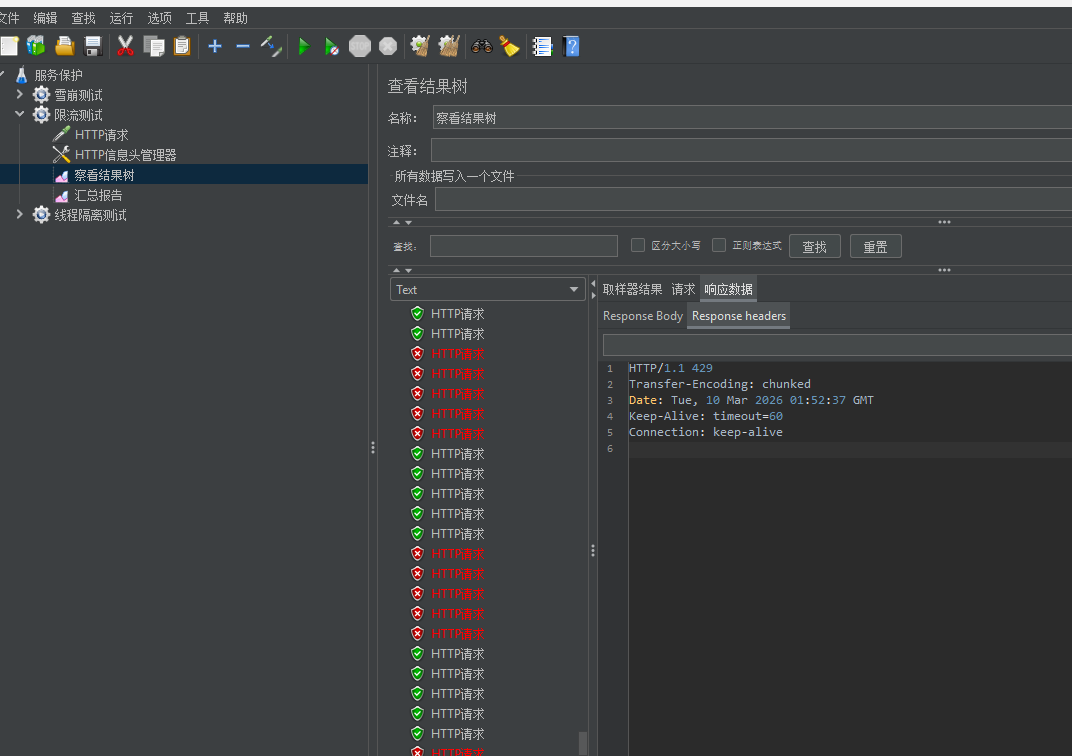The image size is (1072, 756).
Task: Click the 重置 button
Action: pos(875,246)
